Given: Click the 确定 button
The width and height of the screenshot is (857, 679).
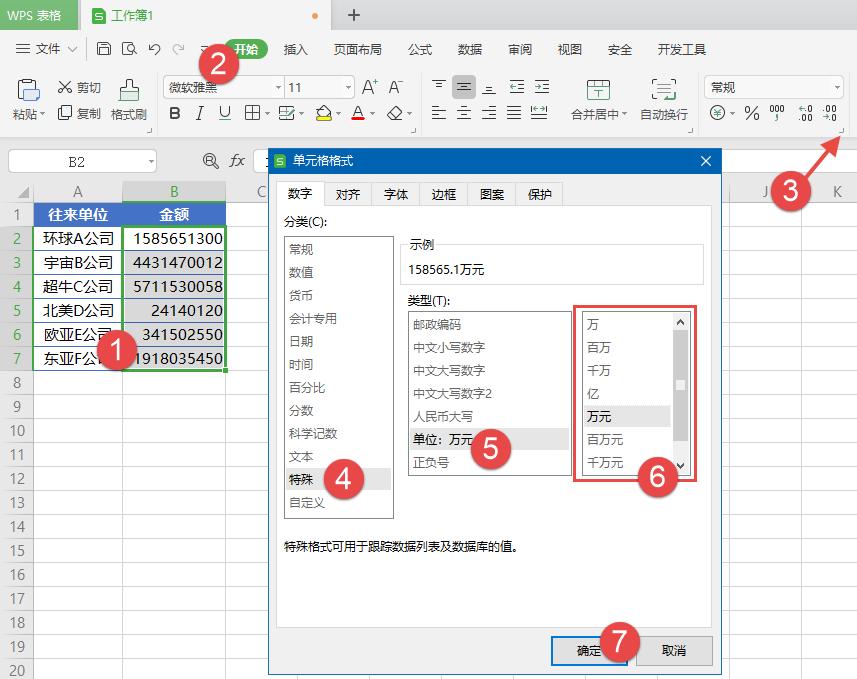Looking at the screenshot, I should click(x=590, y=651).
